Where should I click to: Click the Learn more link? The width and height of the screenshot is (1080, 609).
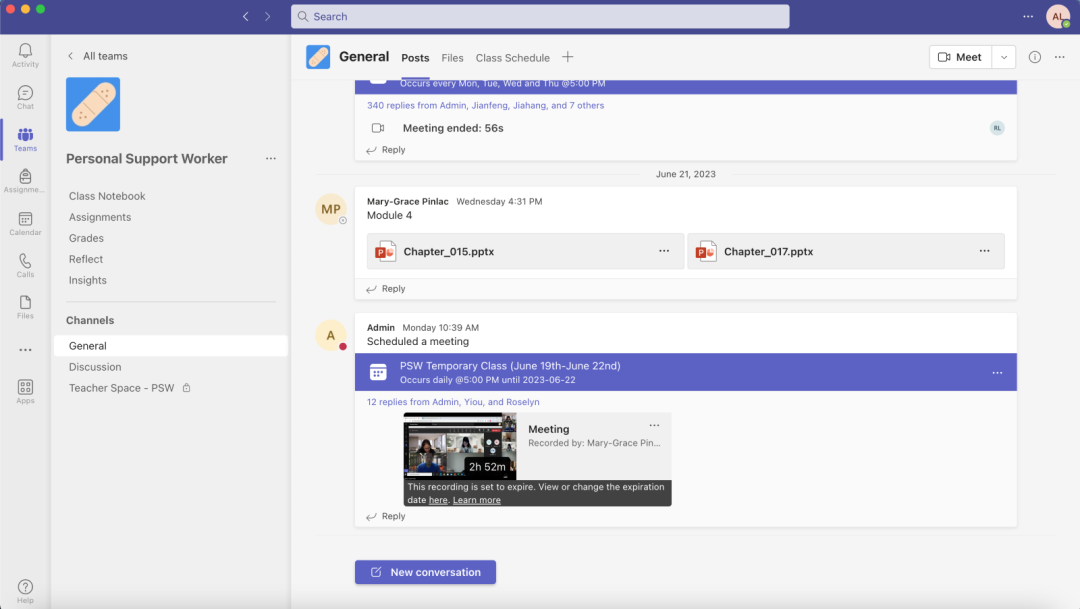click(477, 500)
